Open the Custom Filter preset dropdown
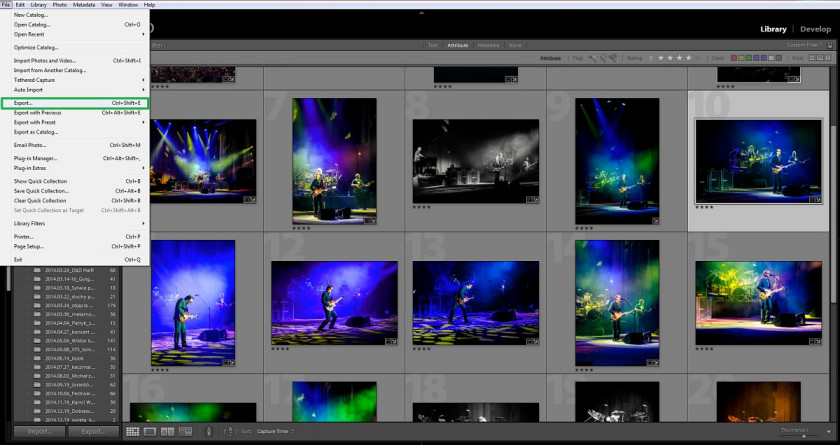840x445 pixels. [x=806, y=46]
